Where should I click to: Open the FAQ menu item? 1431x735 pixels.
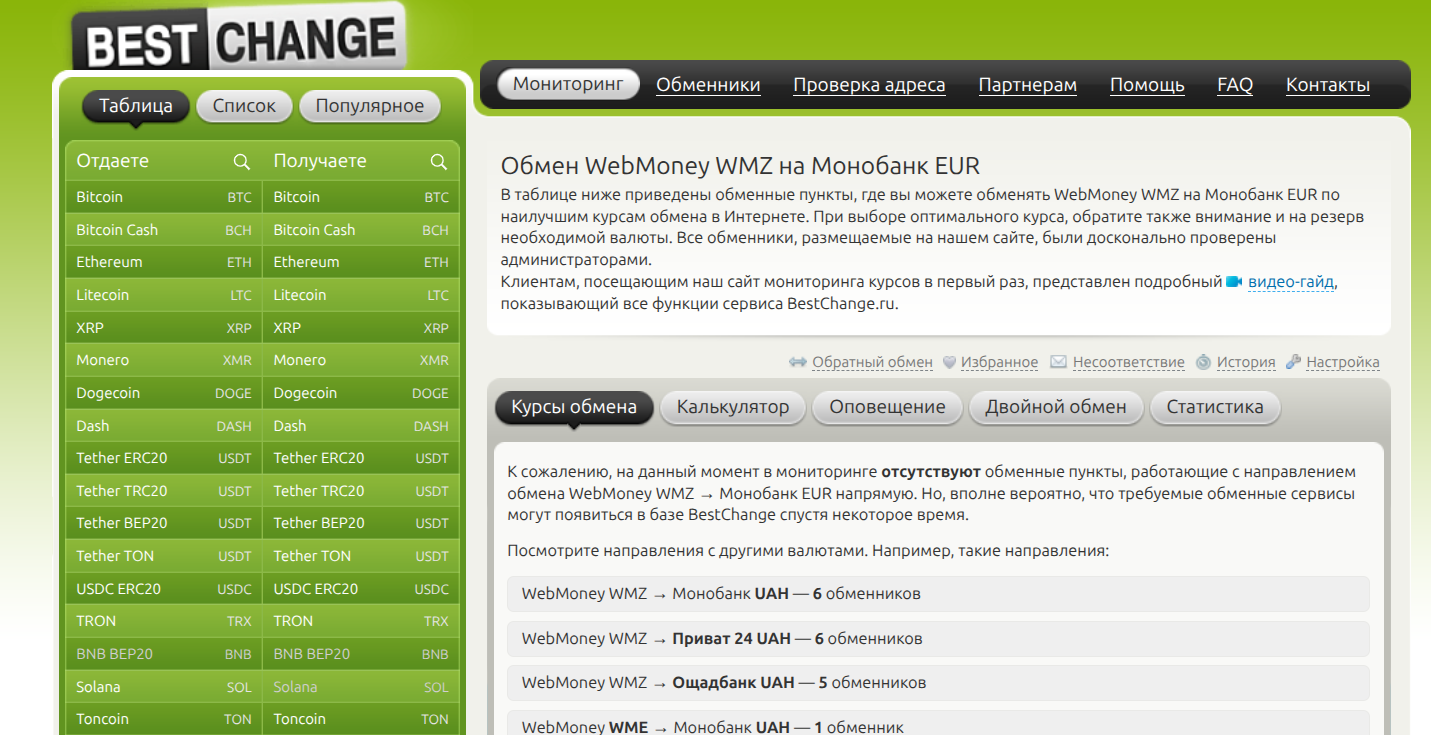click(x=1235, y=85)
